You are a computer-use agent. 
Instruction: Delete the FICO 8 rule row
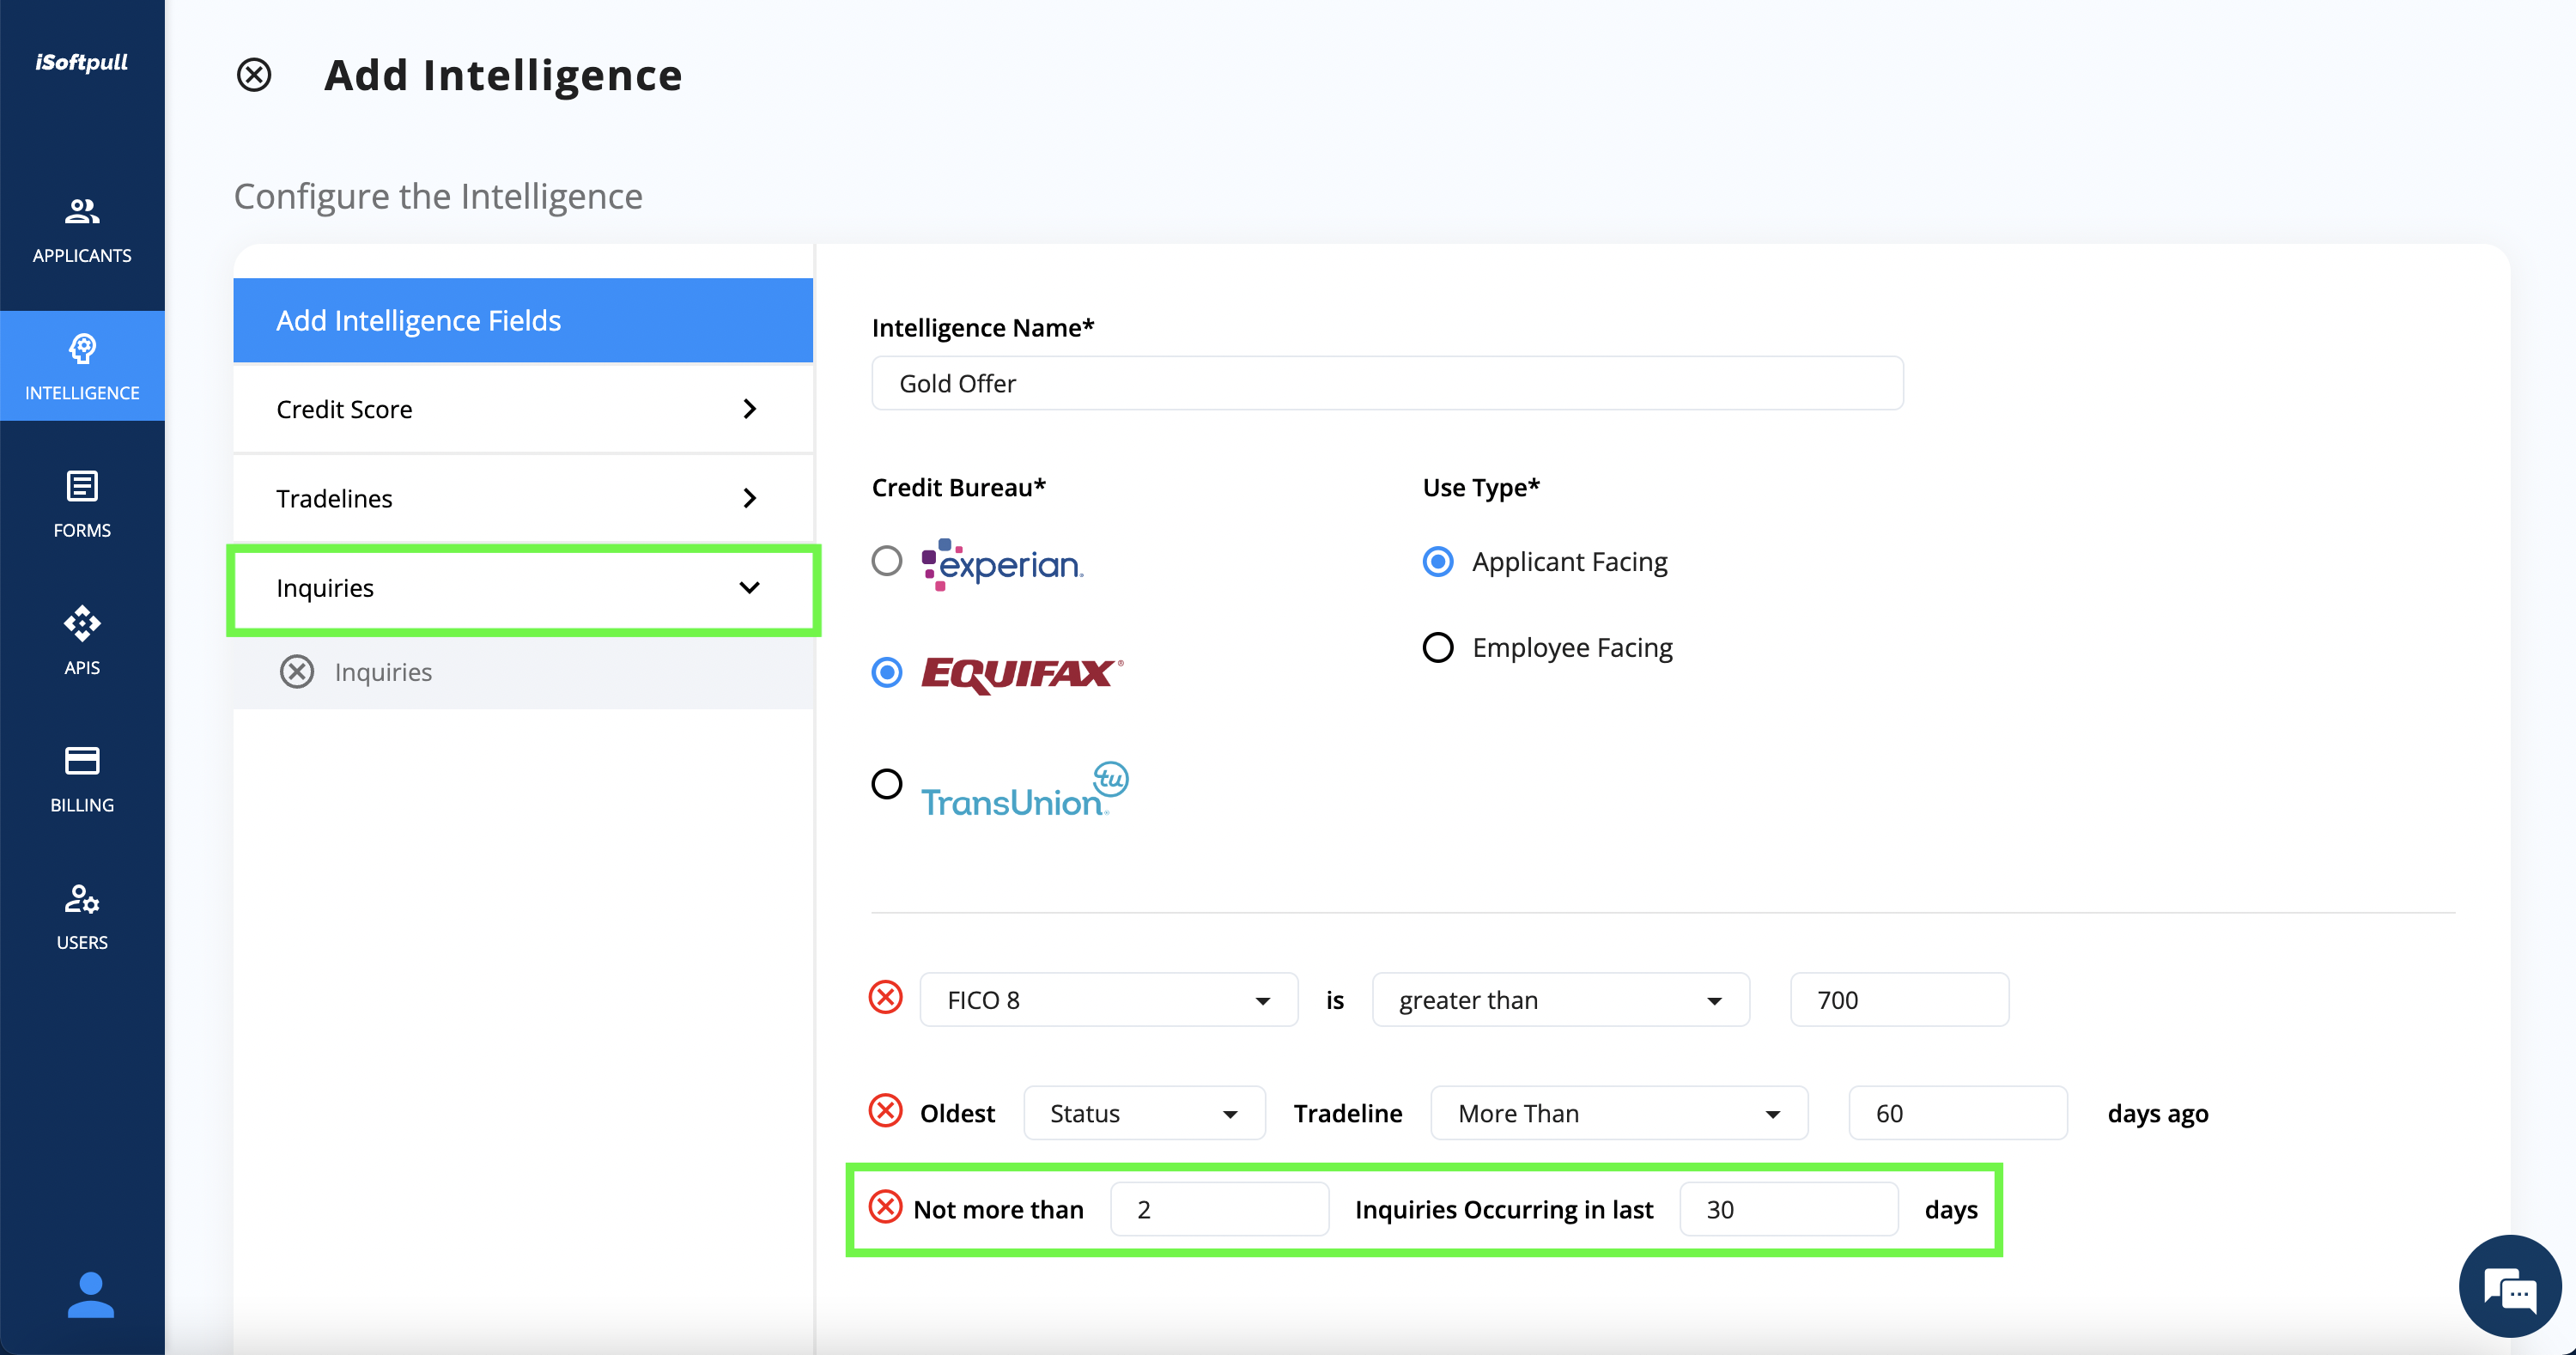[x=886, y=998]
